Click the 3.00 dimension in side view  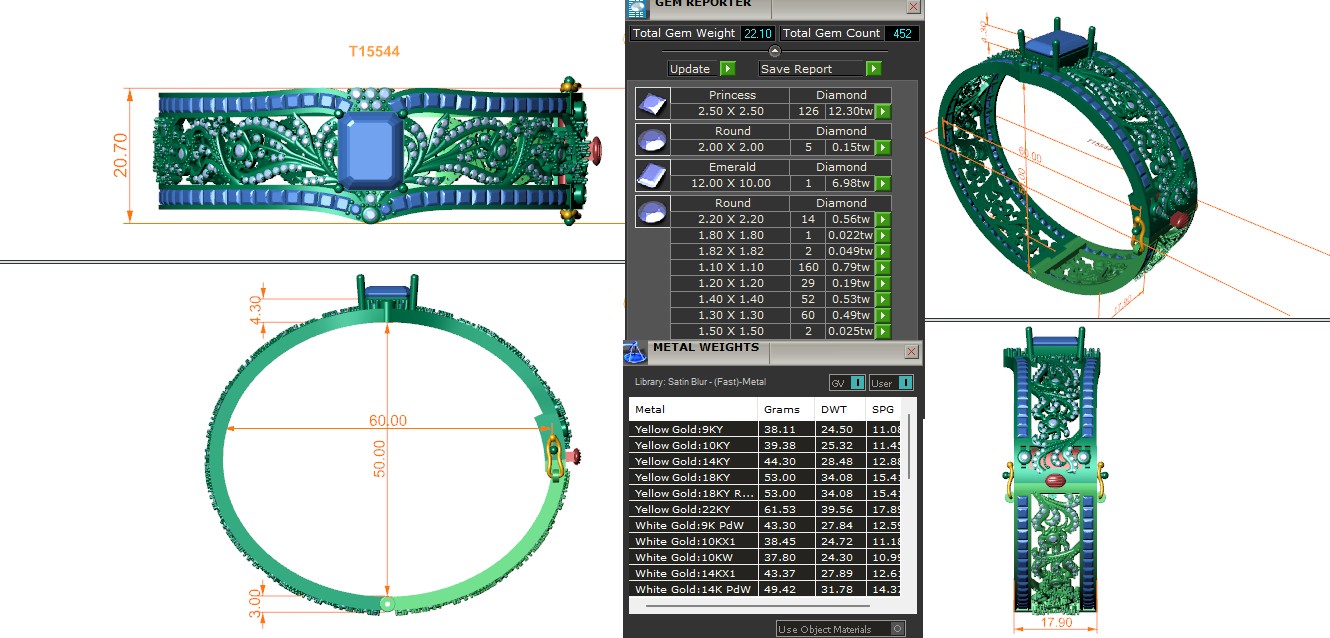(x=256, y=602)
